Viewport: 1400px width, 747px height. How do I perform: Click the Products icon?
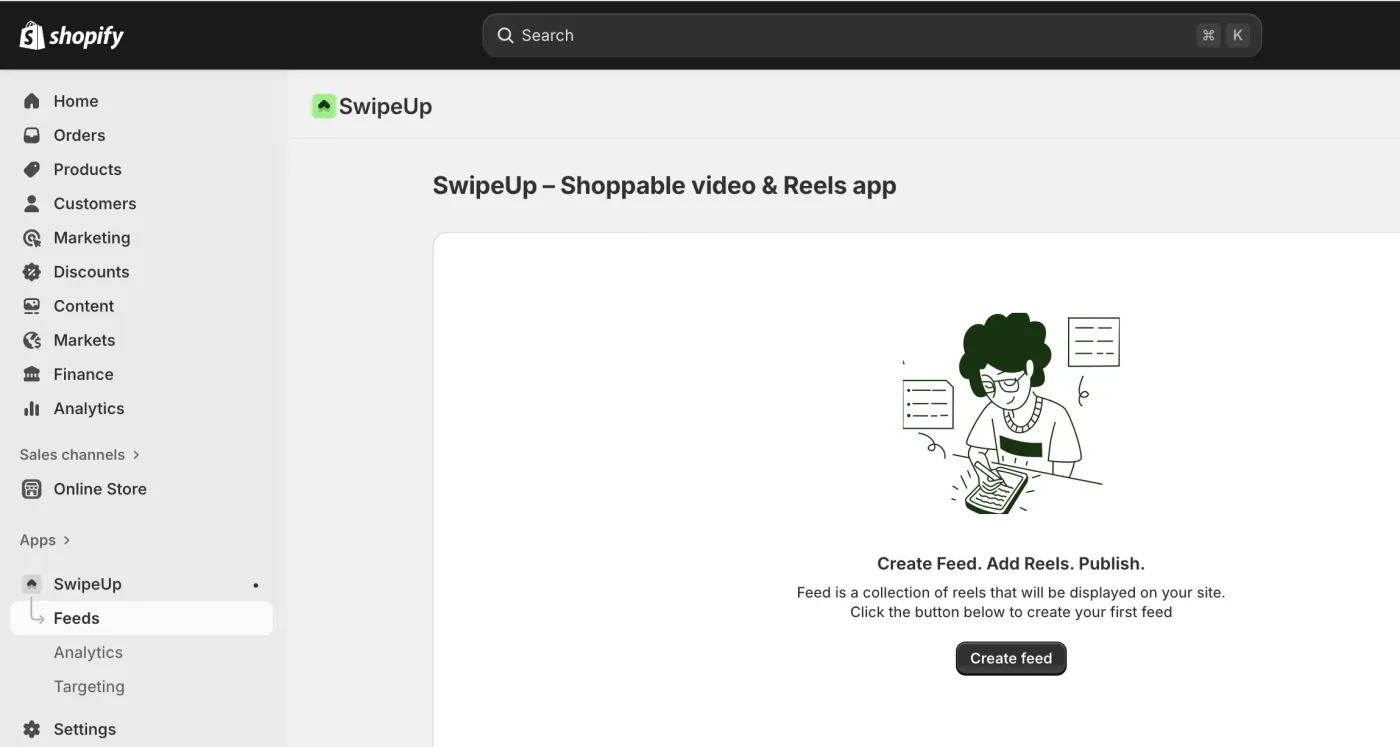tap(31, 169)
